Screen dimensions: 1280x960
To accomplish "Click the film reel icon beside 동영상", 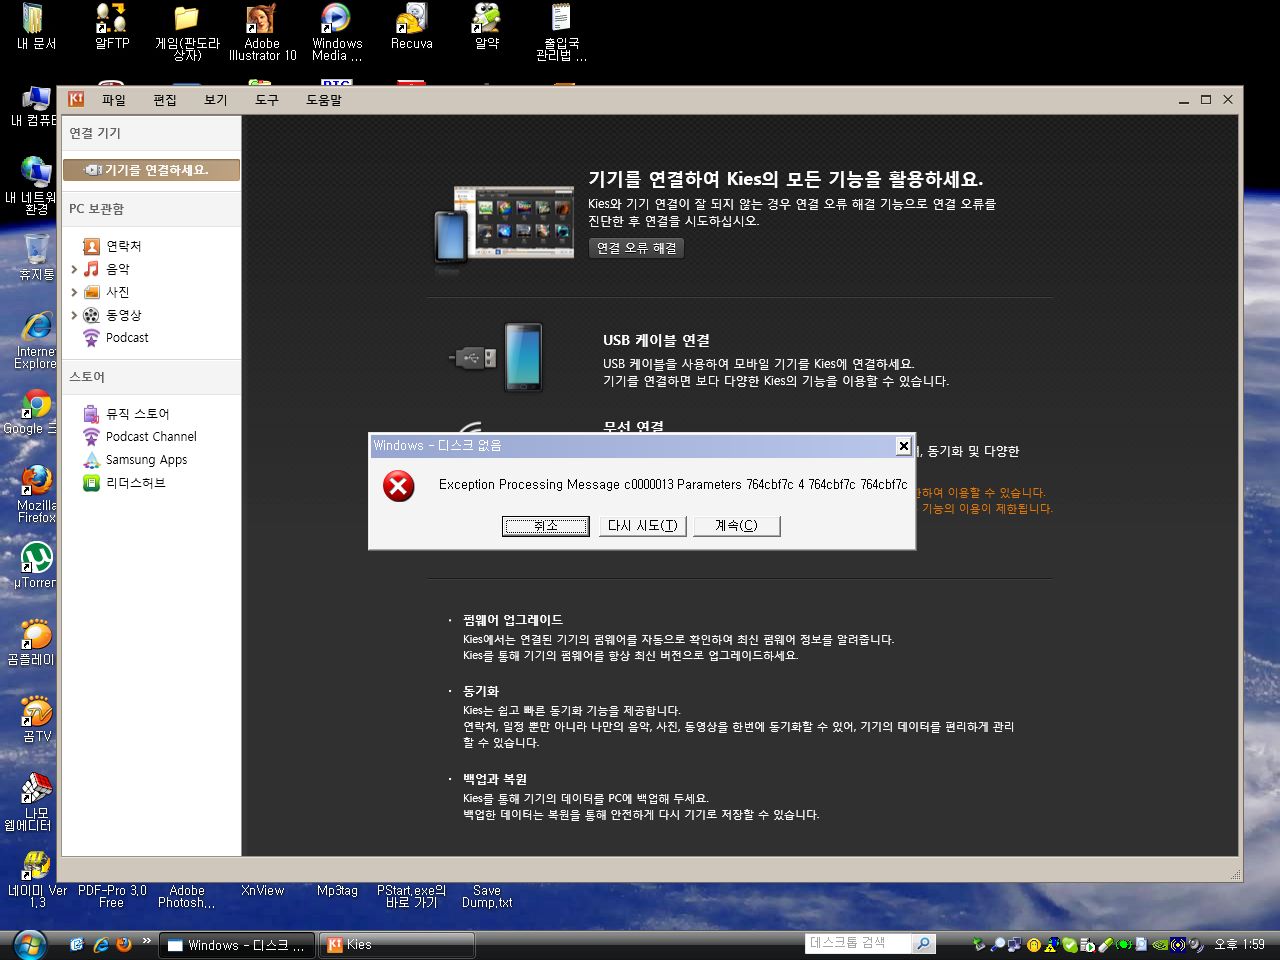I will (91, 315).
